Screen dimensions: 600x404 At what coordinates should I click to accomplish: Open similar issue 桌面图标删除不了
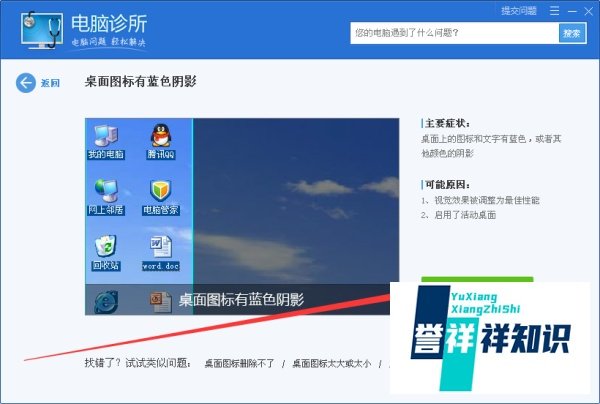(x=240, y=363)
